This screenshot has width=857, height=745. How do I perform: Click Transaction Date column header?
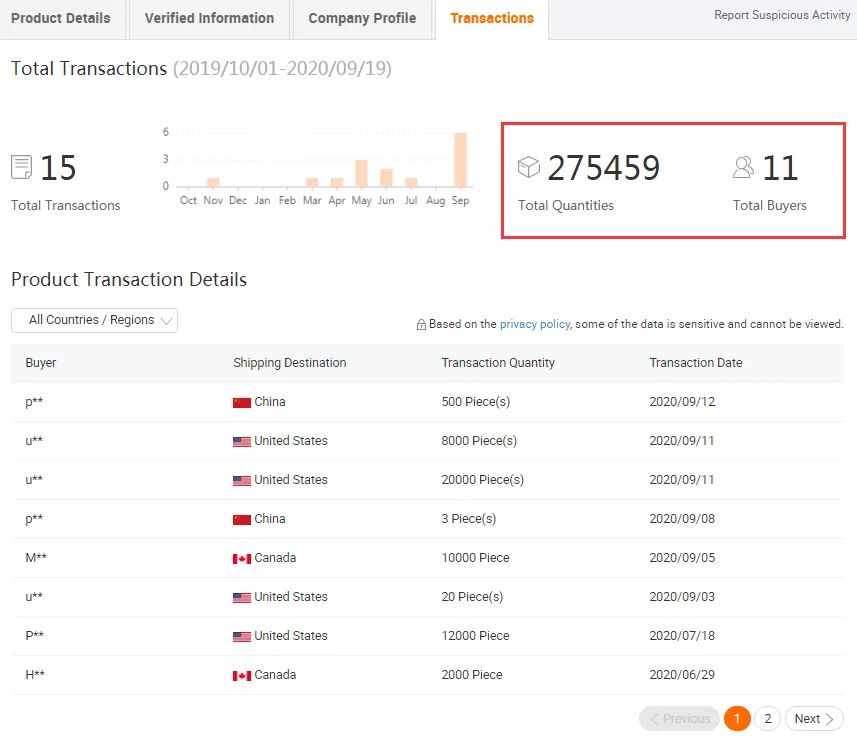click(696, 363)
